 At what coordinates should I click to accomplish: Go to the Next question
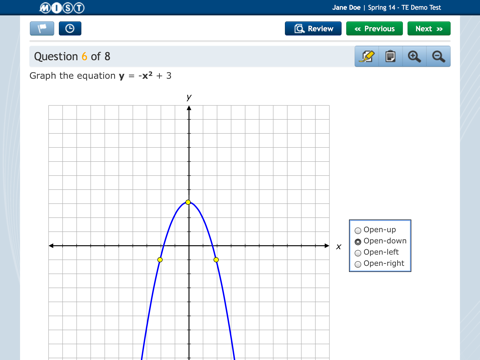pyautogui.click(x=429, y=29)
